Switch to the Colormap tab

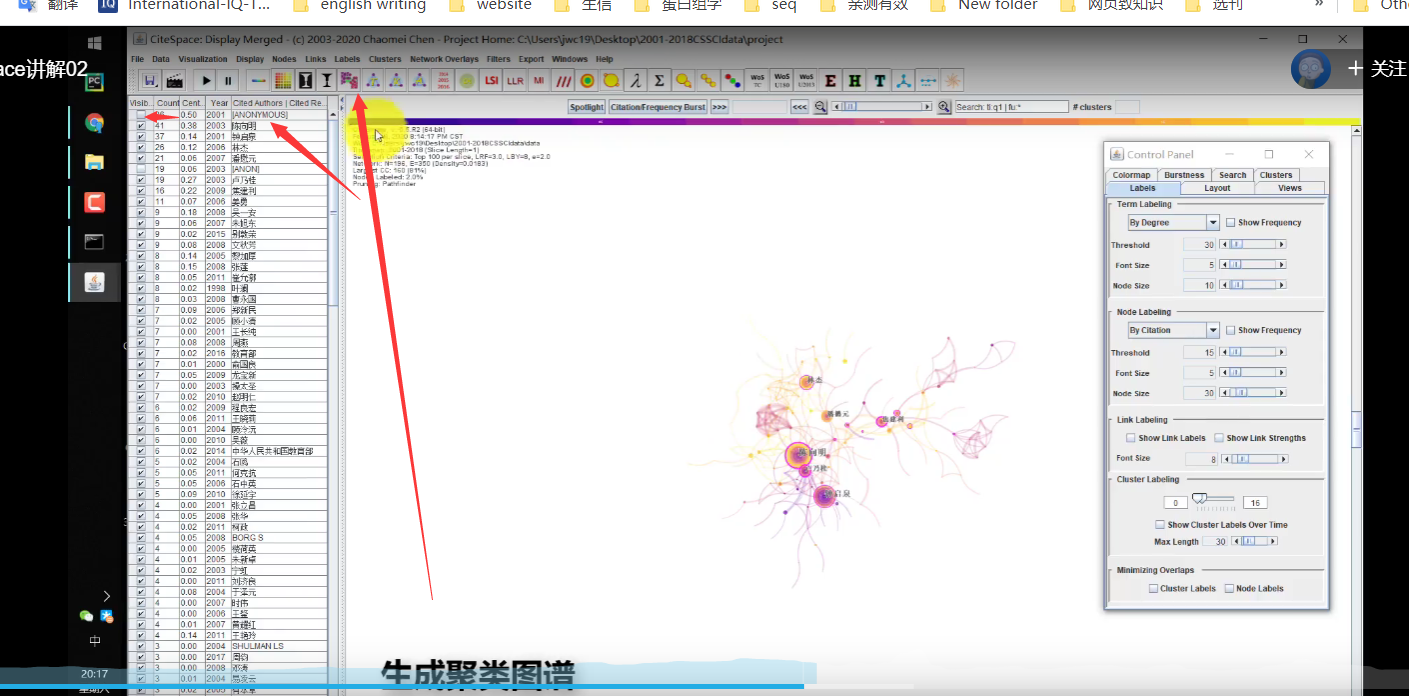pyautogui.click(x=1132, y=175)
